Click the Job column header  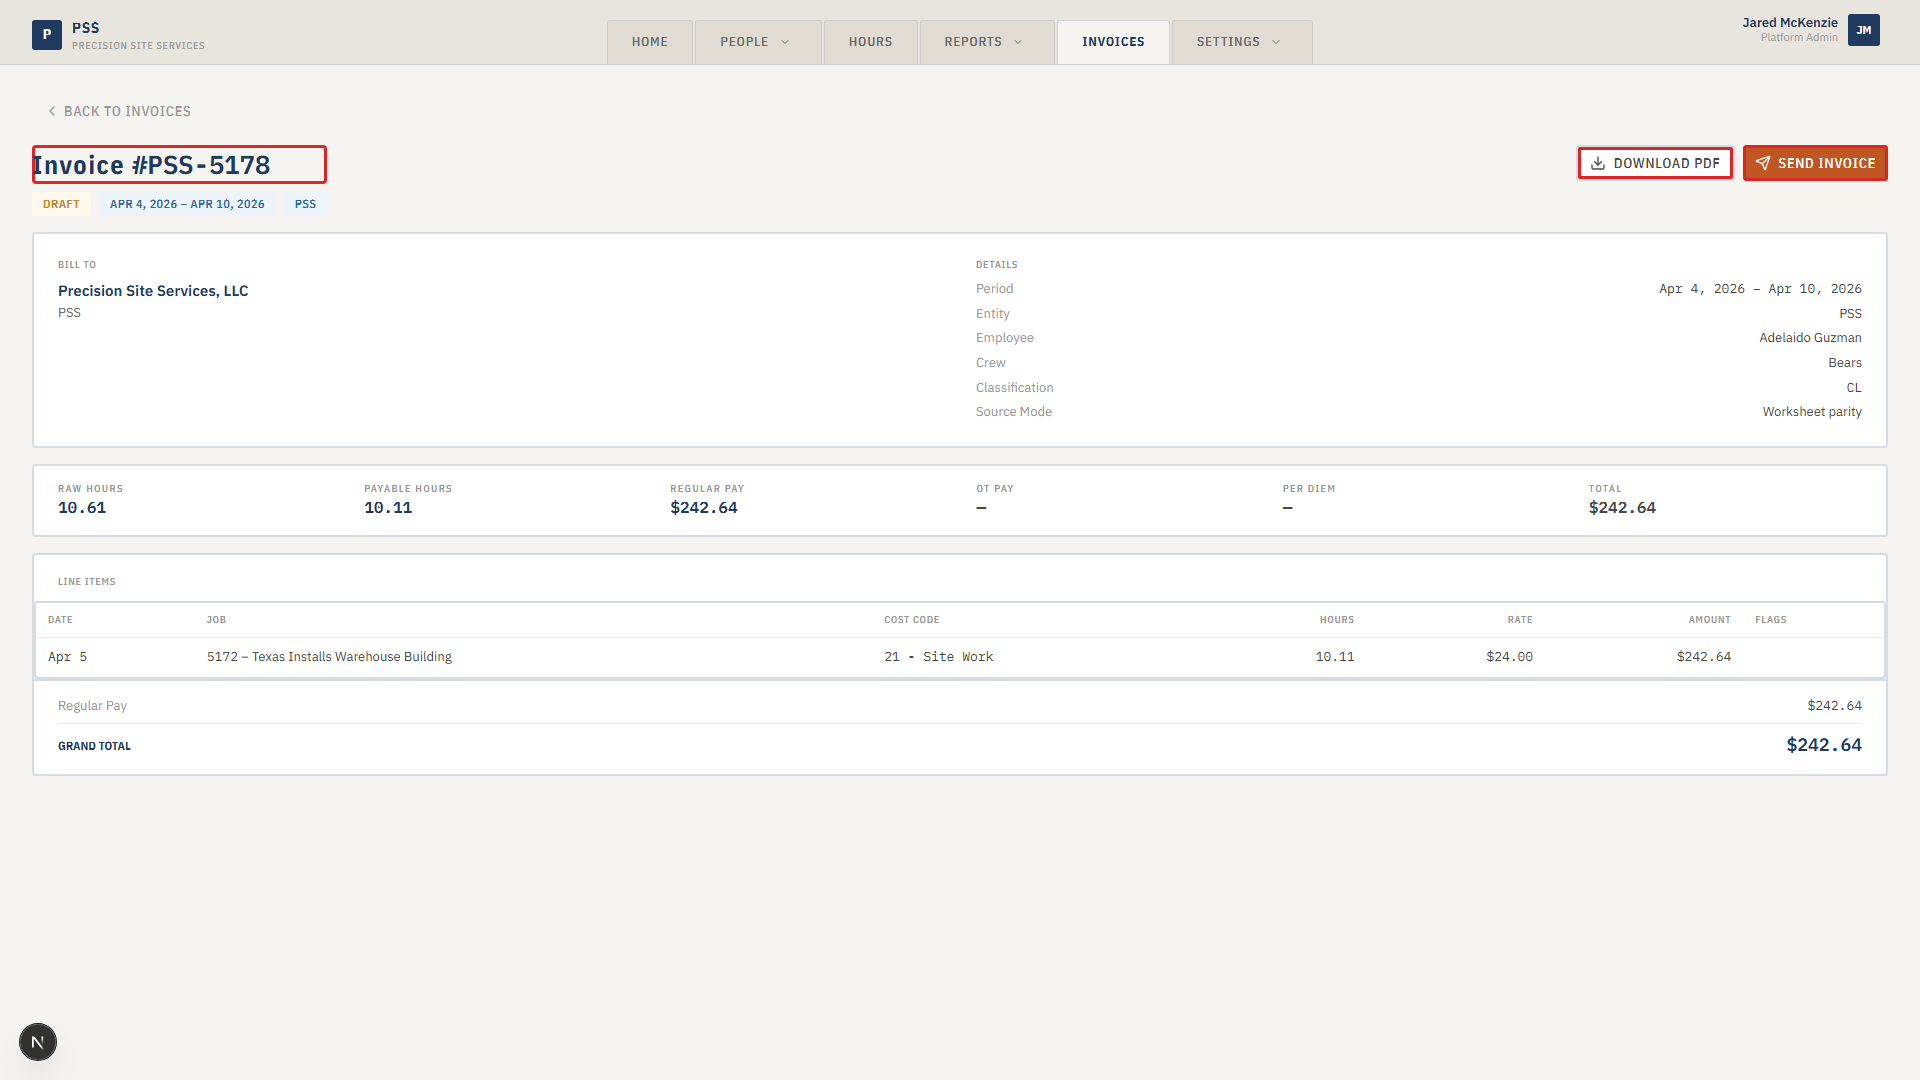(216, 620)
